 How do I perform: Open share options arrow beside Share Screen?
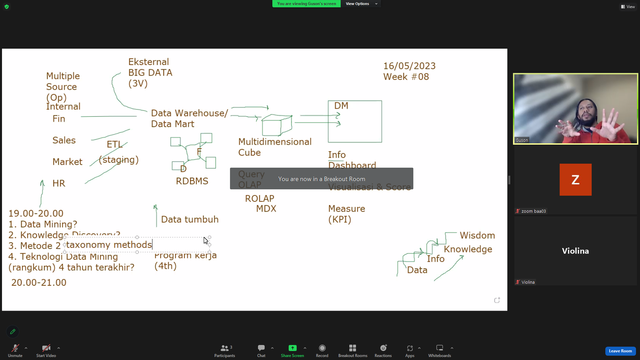coord(305,348)
